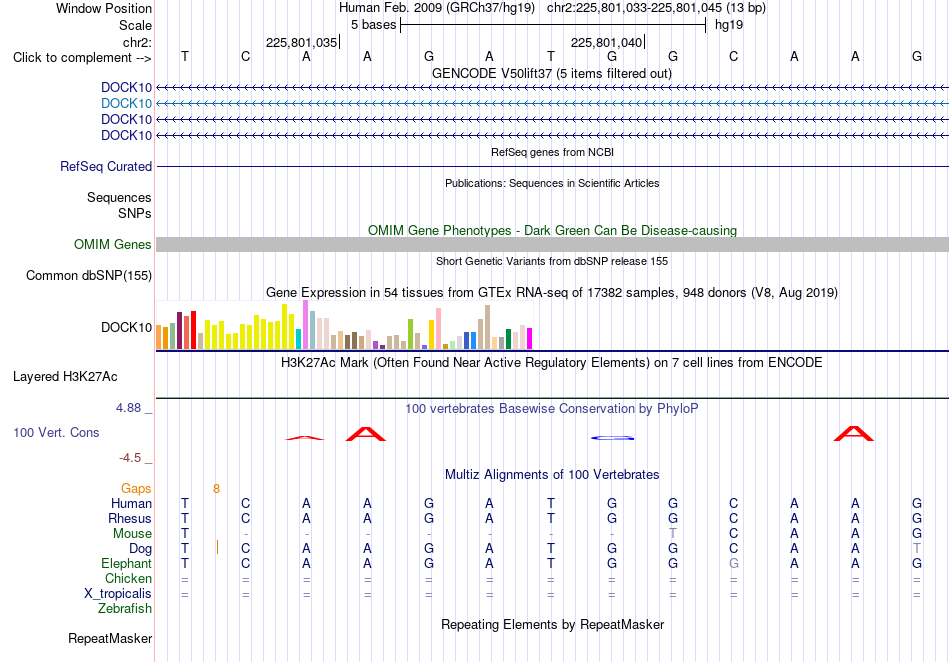
Task: Click the 225,801,040 position label
Action: tap(606, 42)
